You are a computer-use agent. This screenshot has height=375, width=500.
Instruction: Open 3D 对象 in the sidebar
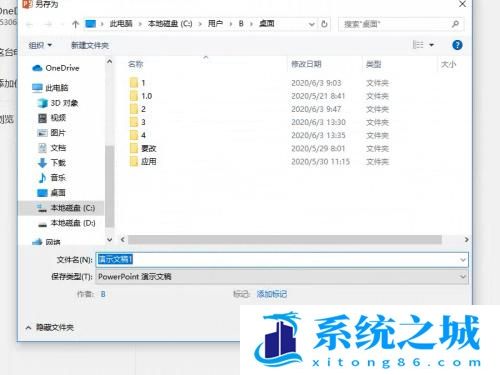[x=58, y=103]
